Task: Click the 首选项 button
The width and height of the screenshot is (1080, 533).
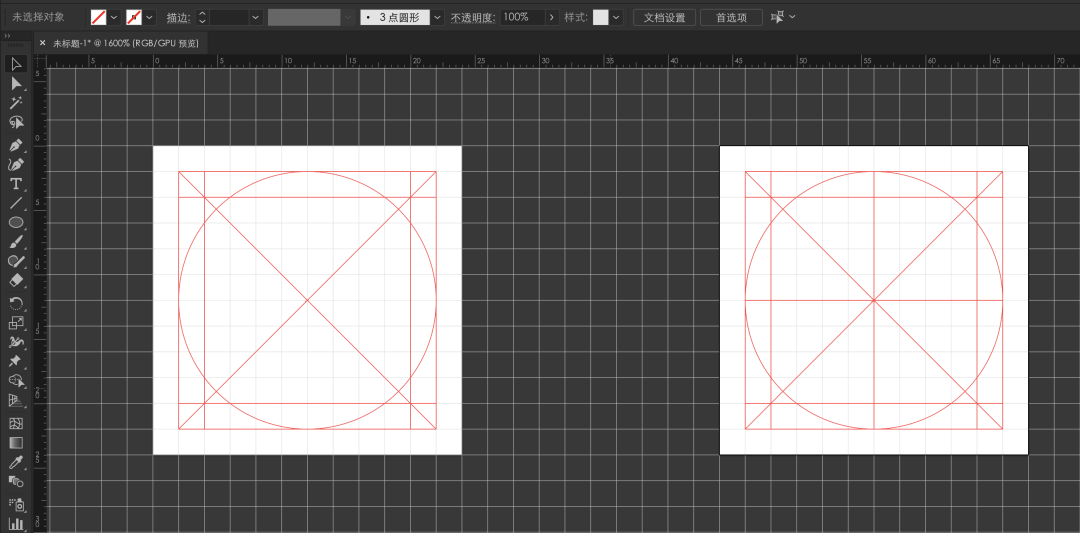Action: pyautogui.click(x=731, y=17)
